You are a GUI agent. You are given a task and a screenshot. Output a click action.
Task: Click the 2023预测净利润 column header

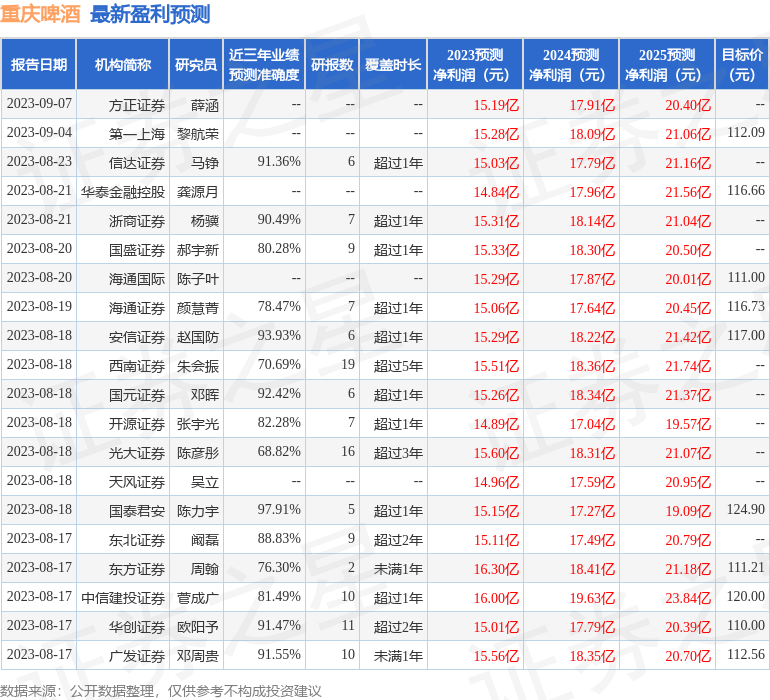475,64
